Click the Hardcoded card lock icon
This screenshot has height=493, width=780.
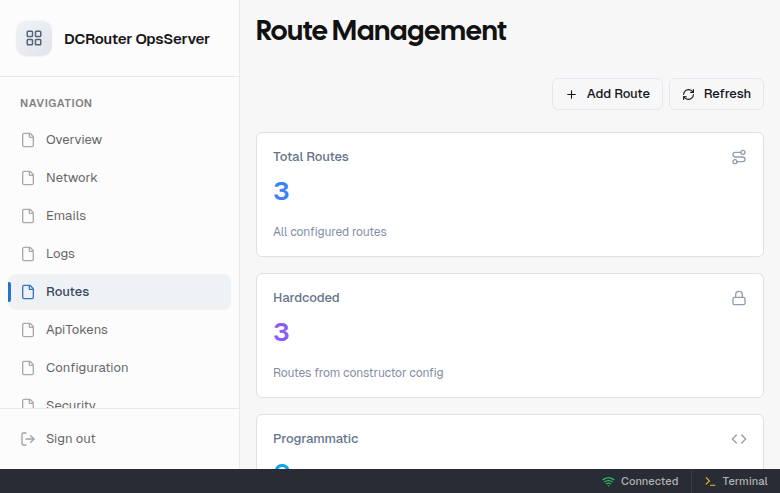738,298
